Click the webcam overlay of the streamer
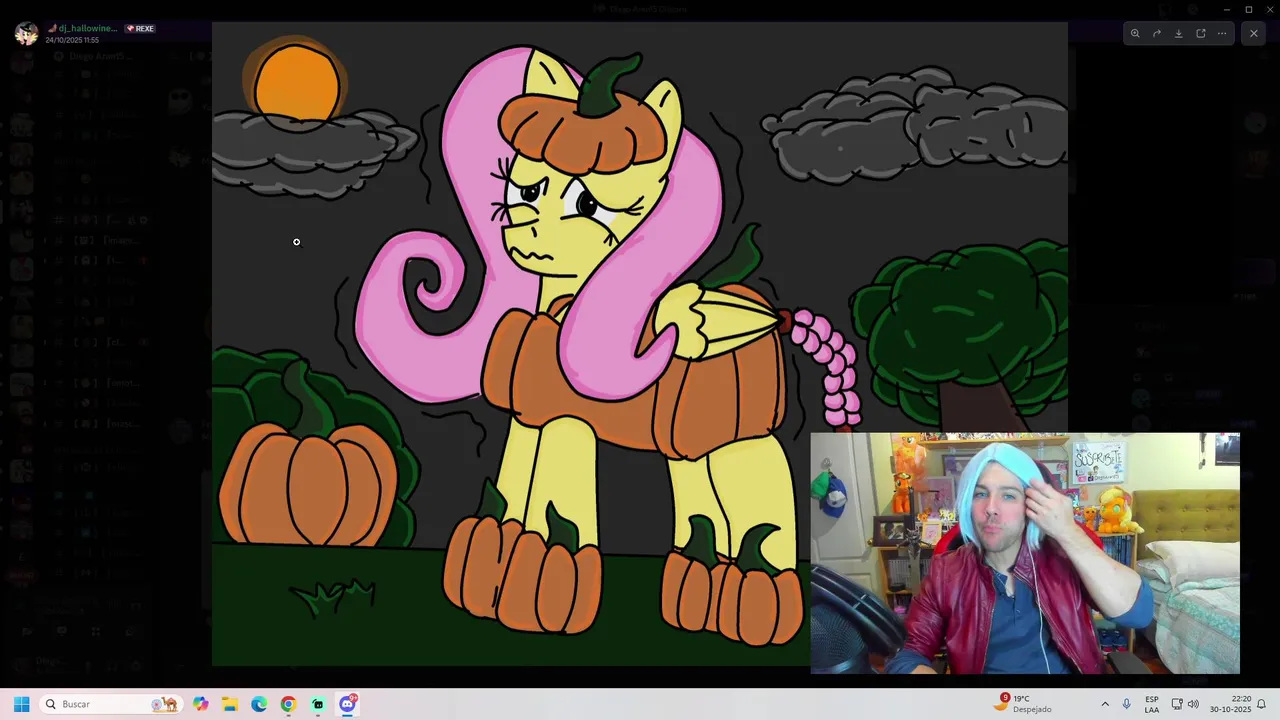Screen dimensions: 1280x720 (x=1025, y=553)
